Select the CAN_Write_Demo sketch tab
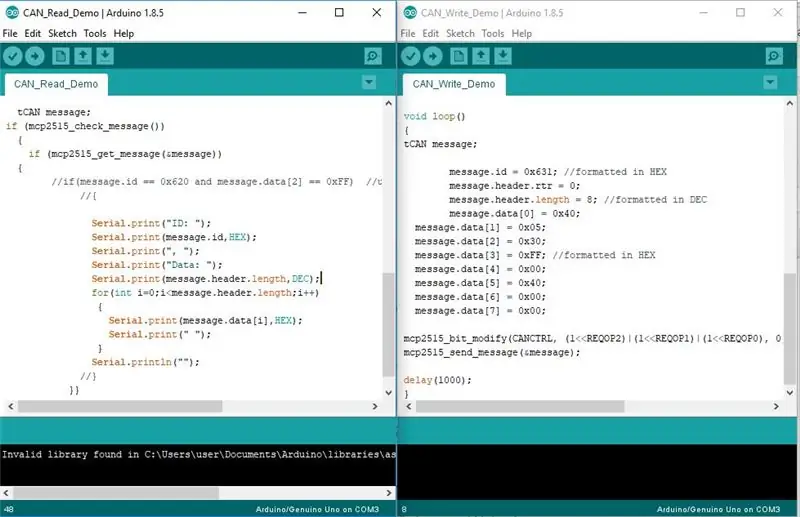The height and width of the screenshot is (517, 800). tap(454, 84)
